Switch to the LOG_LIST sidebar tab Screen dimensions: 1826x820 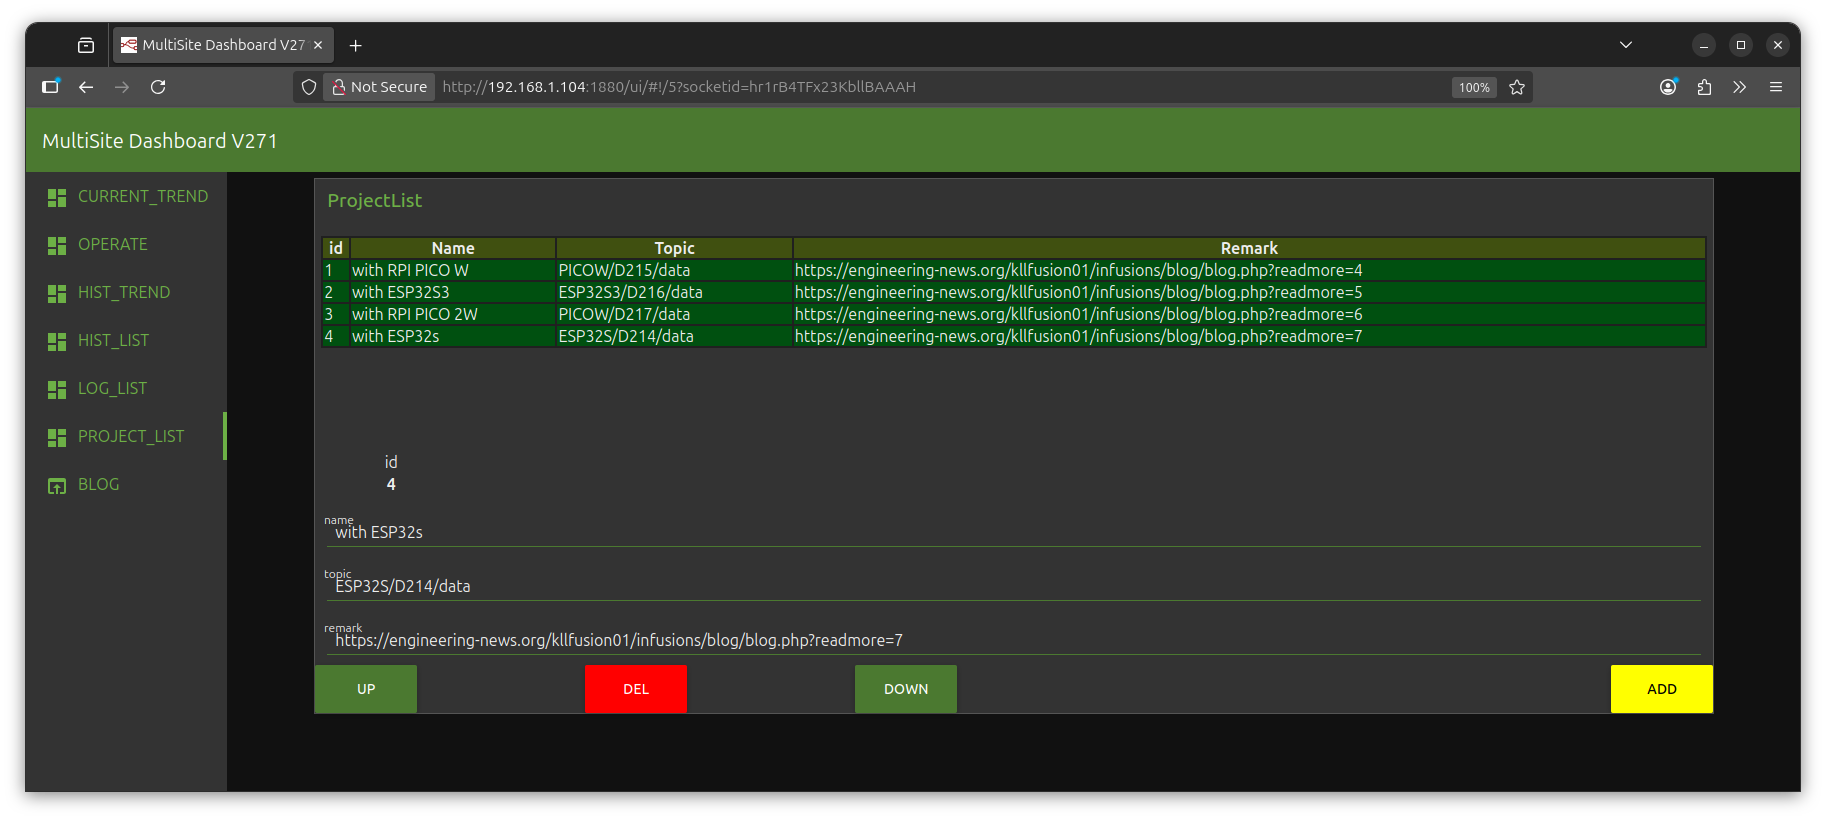[112, 389]
